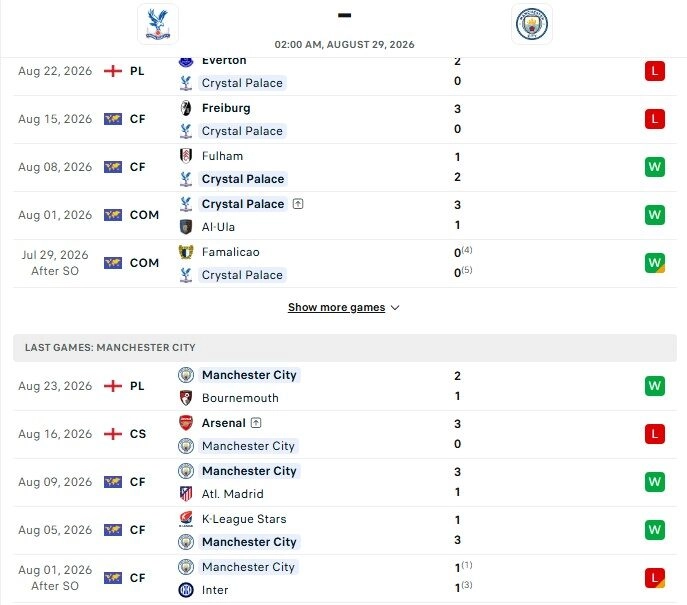Click the Arsenal club crest
The height and width of the screenshot is (605, 687).
coord(186,423)
